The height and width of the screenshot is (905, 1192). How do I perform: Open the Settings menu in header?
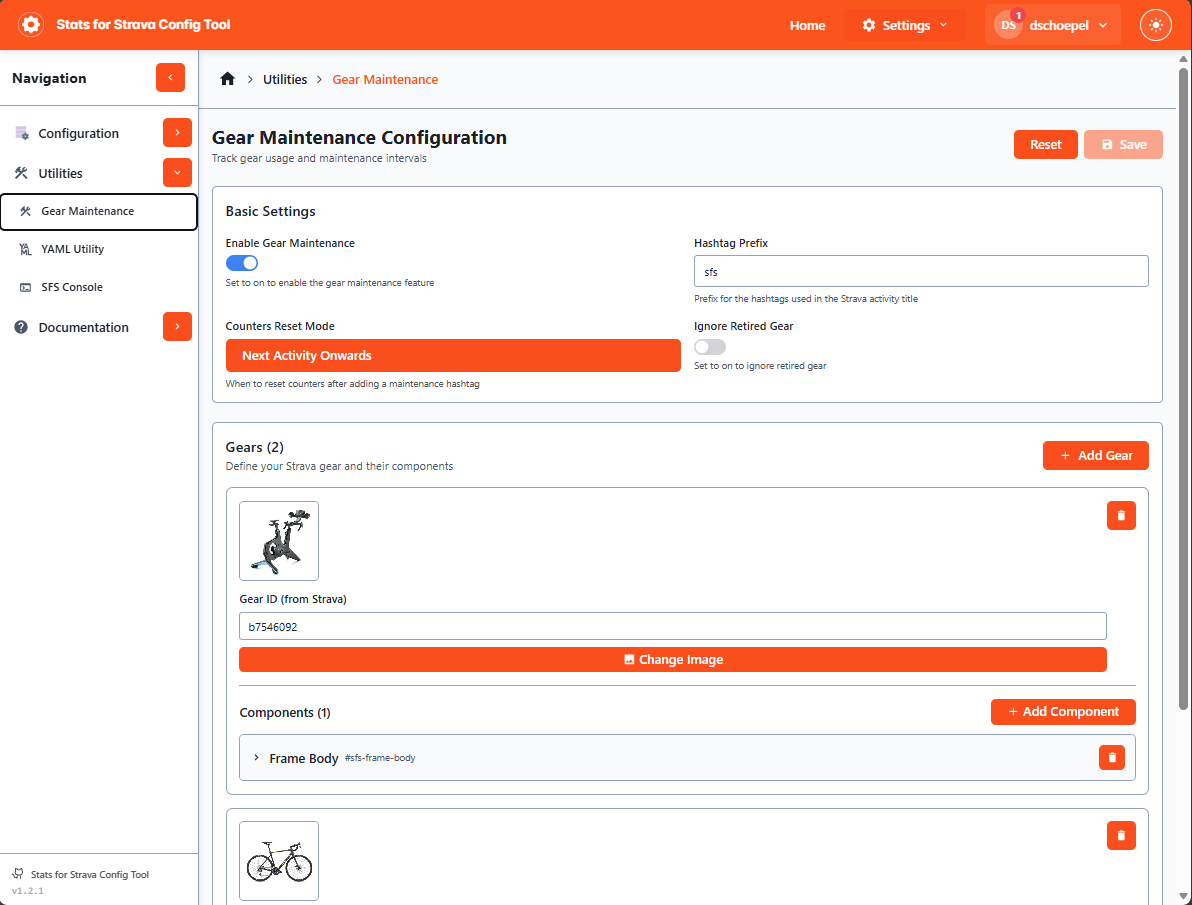[904, 25]
